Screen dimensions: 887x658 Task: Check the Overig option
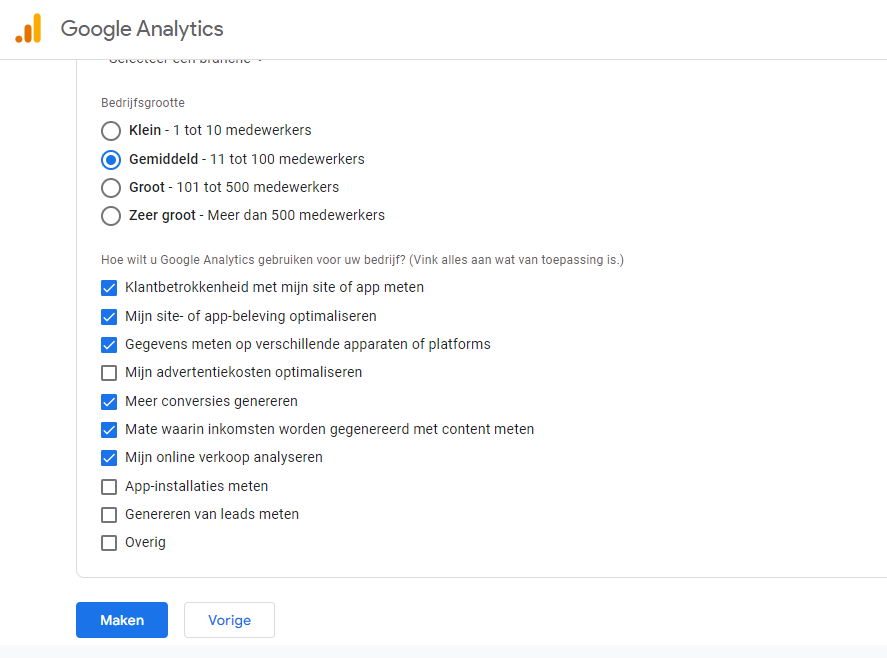pyautogui.click(x=109, y=543)
